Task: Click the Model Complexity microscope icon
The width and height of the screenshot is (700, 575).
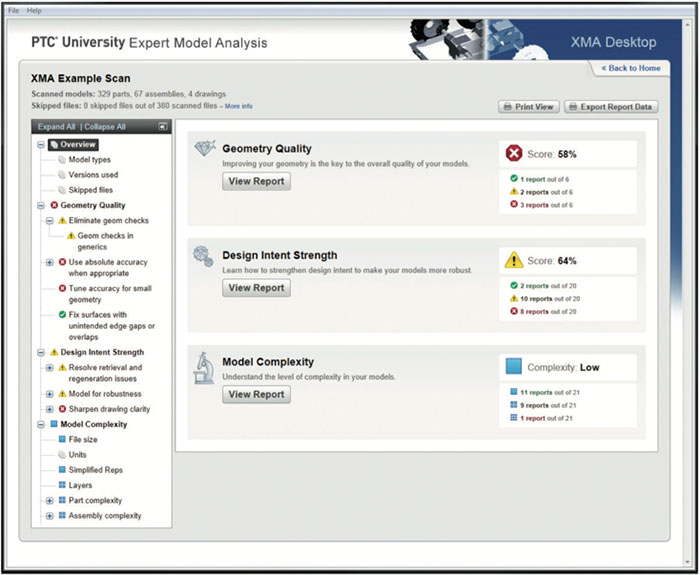Action: click(204, 368)
